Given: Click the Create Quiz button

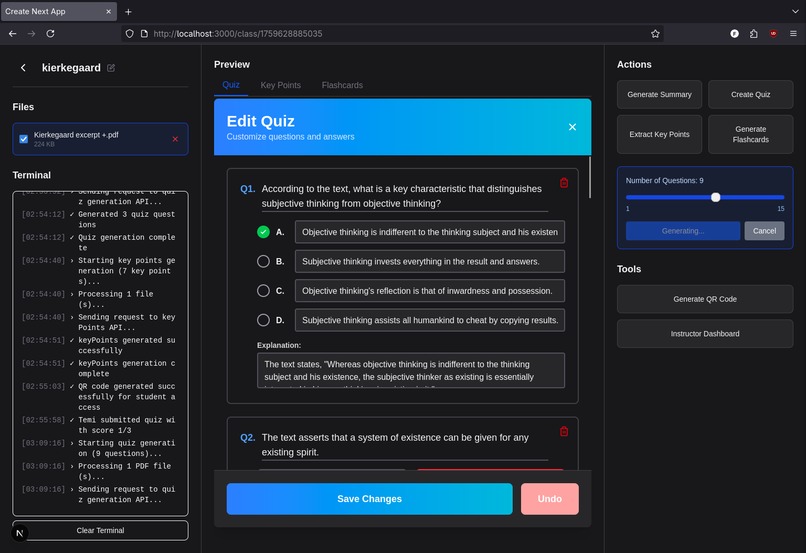Looking at the screenshot, I should point(750,95).
